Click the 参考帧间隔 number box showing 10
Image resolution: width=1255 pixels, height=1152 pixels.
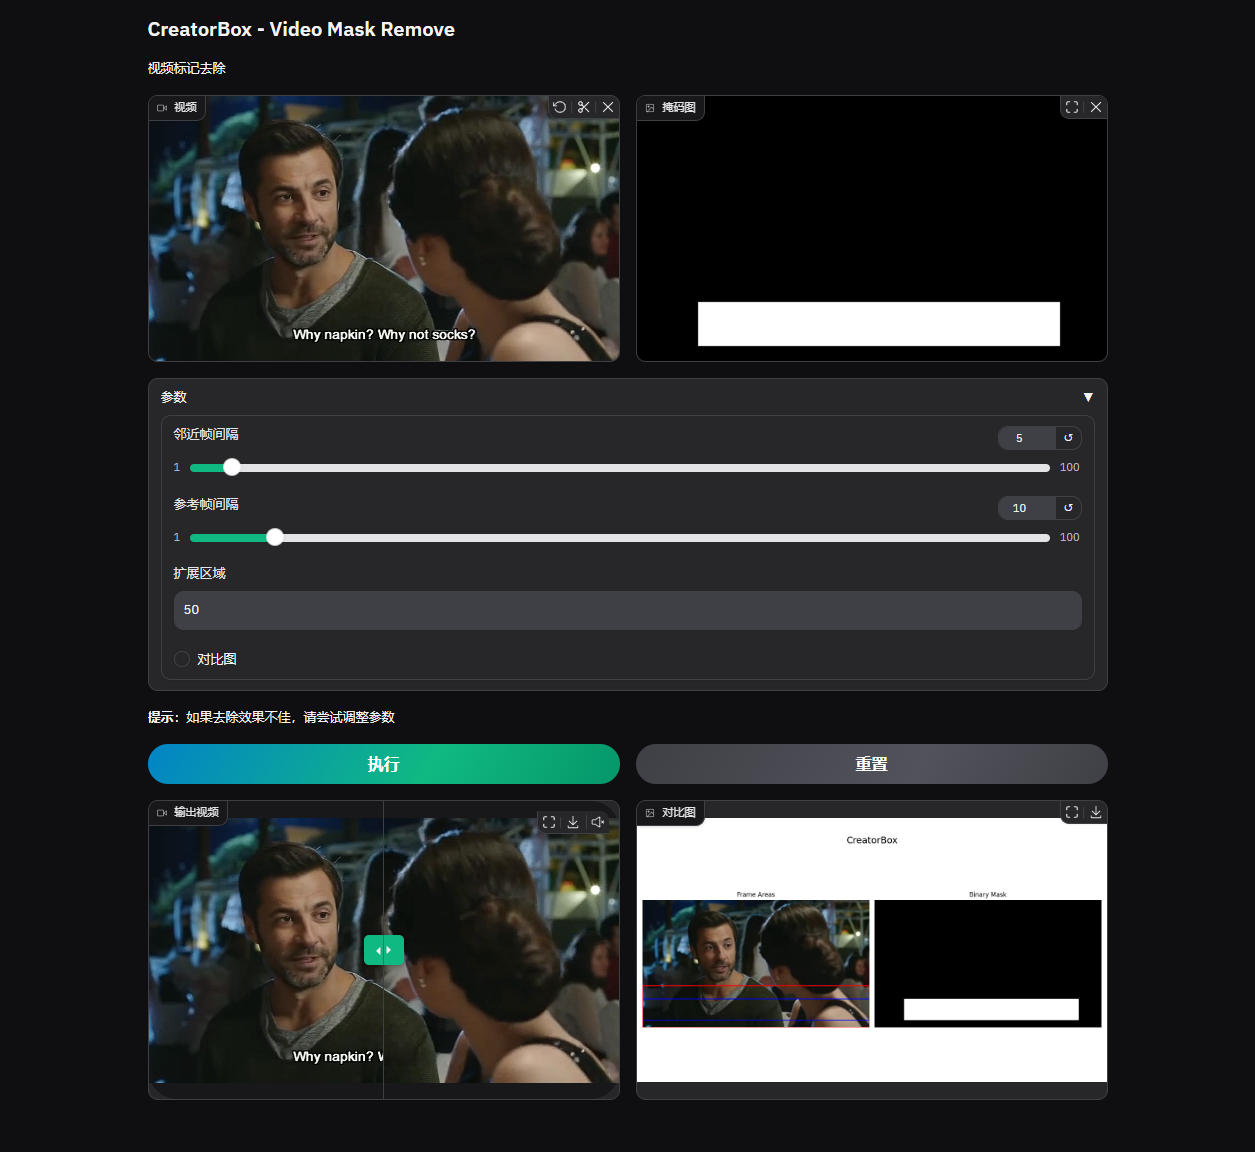(1027, 508)
